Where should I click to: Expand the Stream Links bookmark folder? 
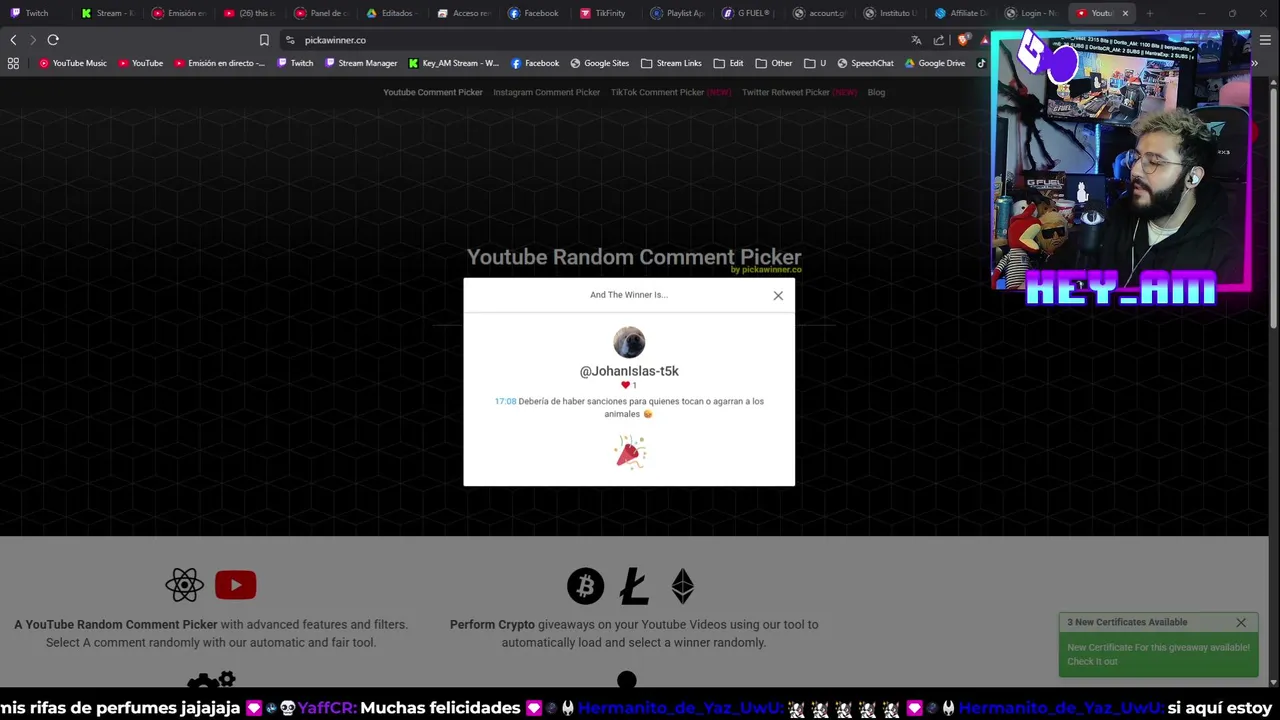click(x=671, y=63)
